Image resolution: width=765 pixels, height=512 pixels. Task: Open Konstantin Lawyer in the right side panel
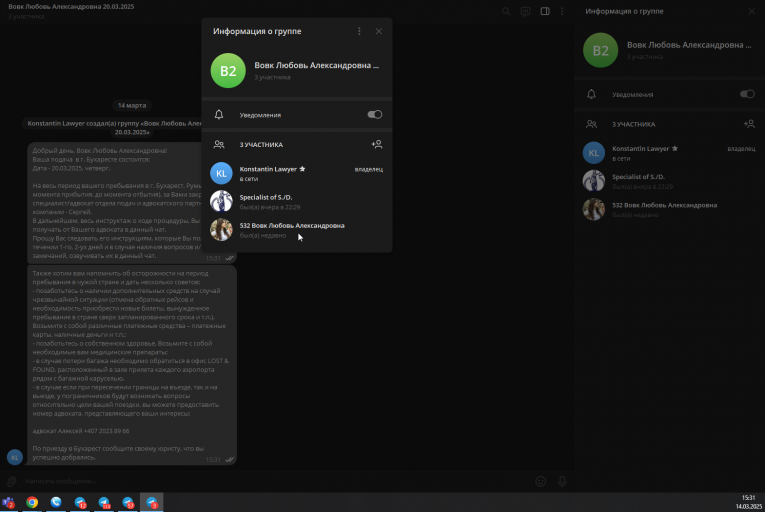click(x=669, y=153)
